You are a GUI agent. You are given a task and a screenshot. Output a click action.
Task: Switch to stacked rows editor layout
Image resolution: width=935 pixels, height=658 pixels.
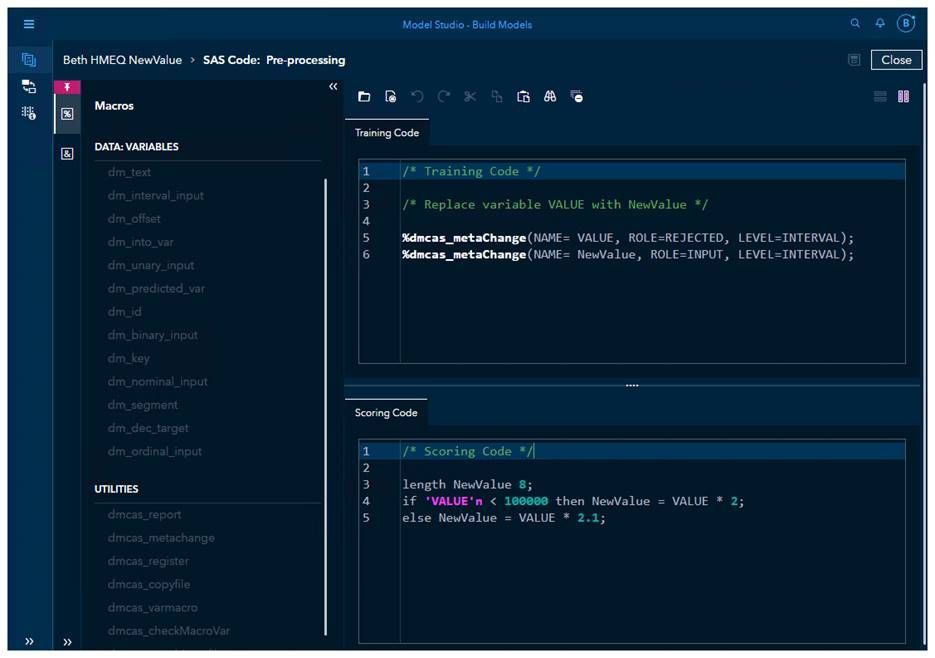pyautogui.click(x=880, y=97)
